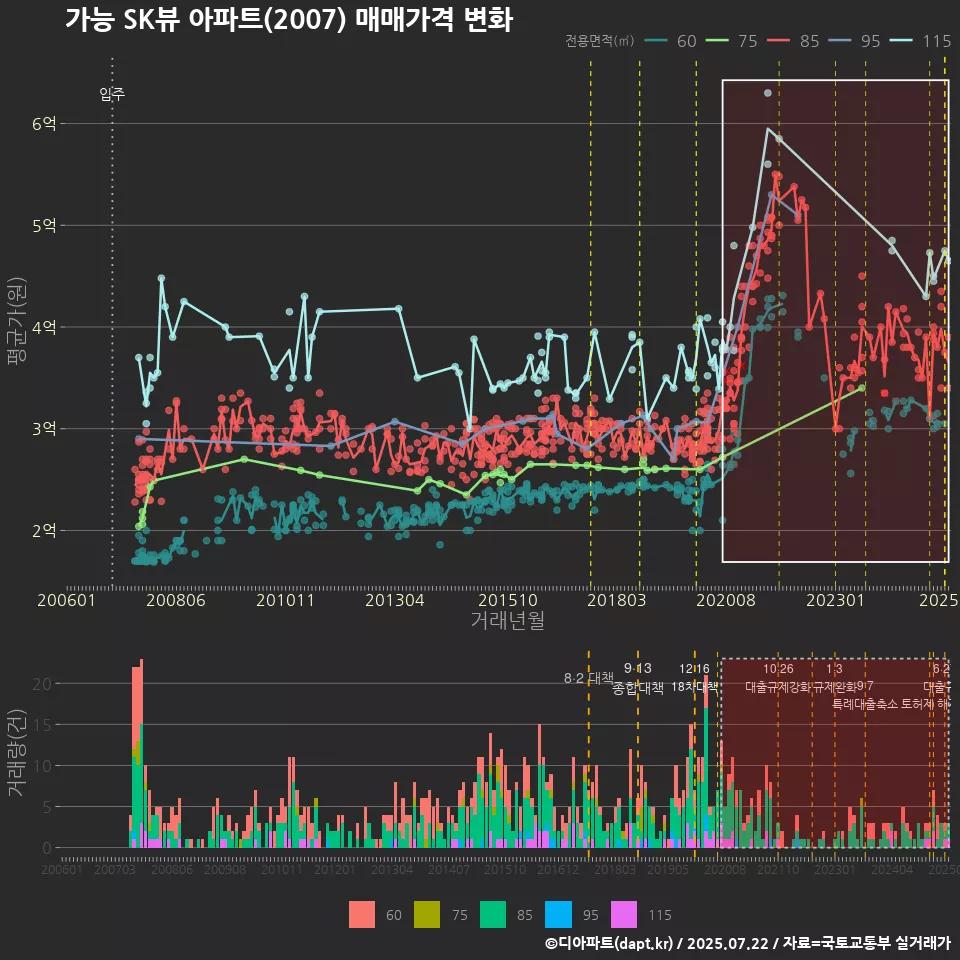
Task: Click the '202110' volume chart x-axis label
Action: (x=778, y=869)
